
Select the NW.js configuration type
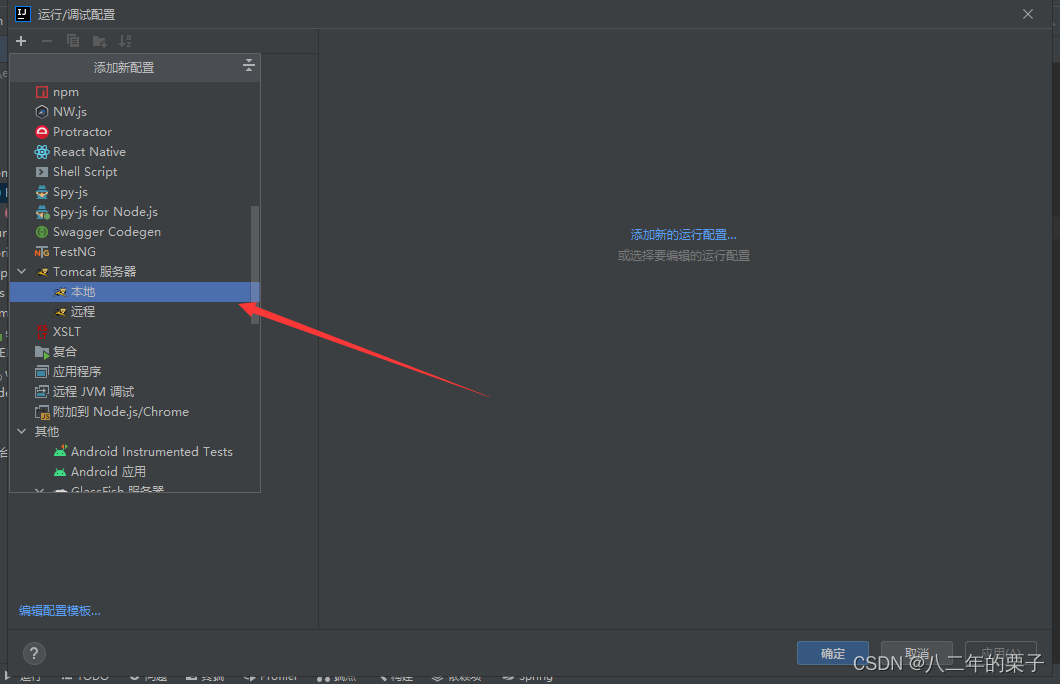click(x=135, y=112)
